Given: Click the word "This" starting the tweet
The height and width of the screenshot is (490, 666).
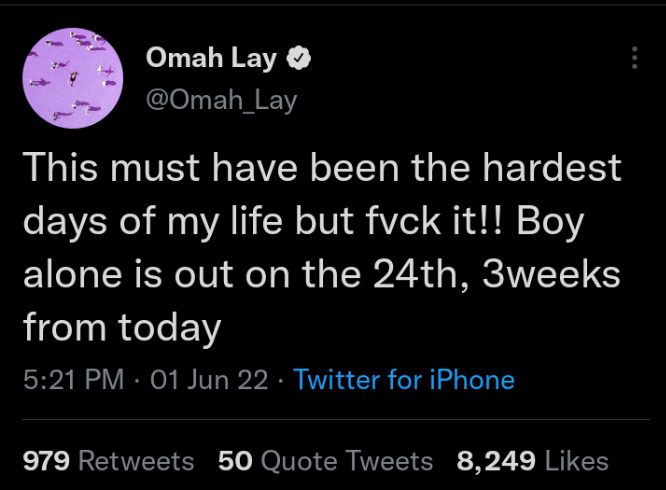Looking at the screenshot, I should 60,167.
